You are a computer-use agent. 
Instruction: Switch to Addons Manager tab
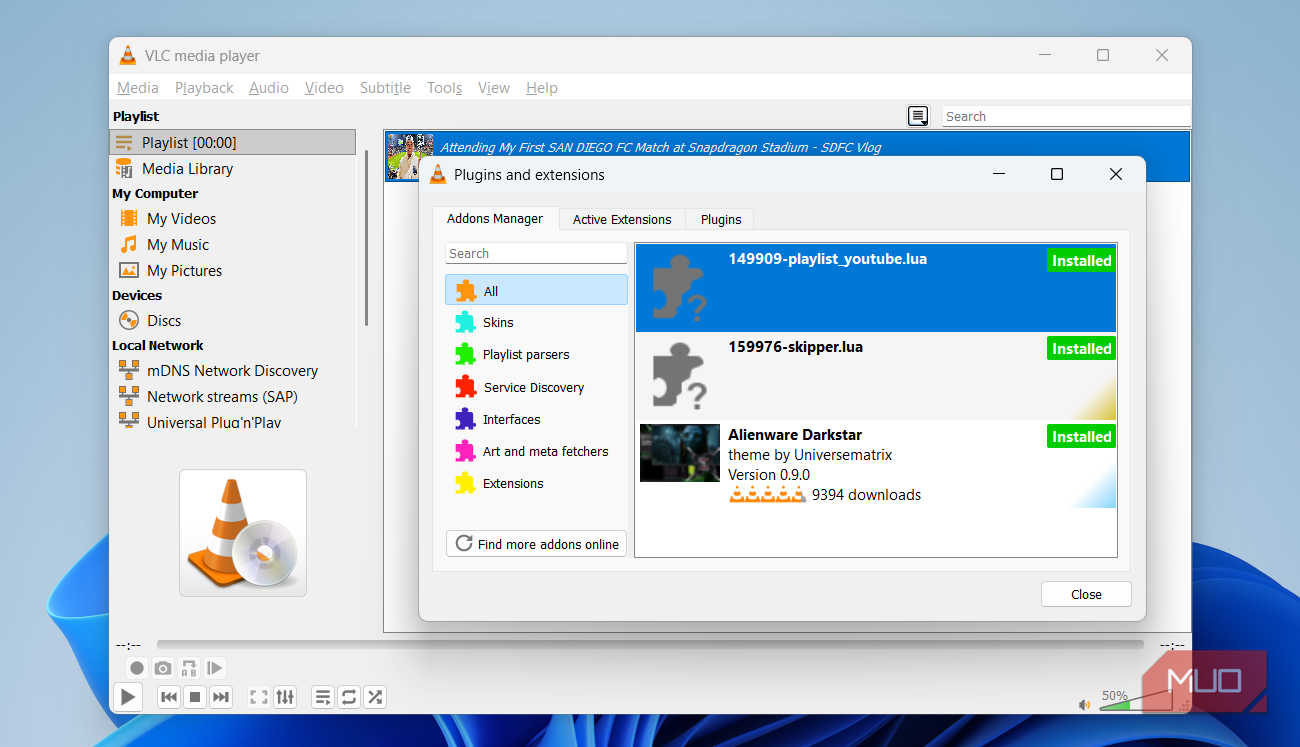[495, 218]
